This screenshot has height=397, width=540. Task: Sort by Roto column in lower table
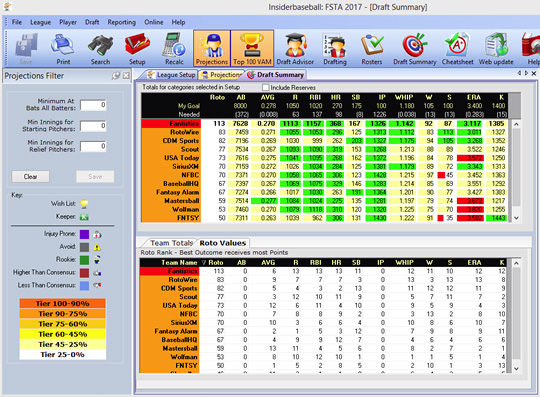click(x=213, y=262)
